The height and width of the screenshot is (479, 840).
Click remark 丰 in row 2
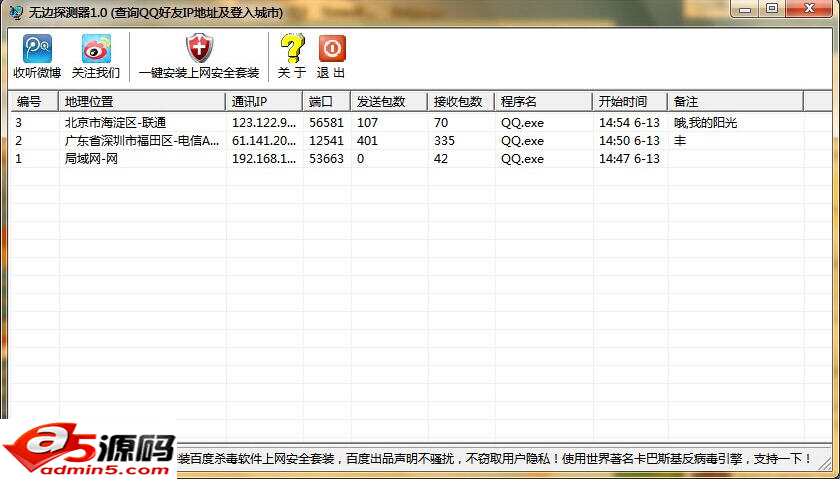click(680, 141)
